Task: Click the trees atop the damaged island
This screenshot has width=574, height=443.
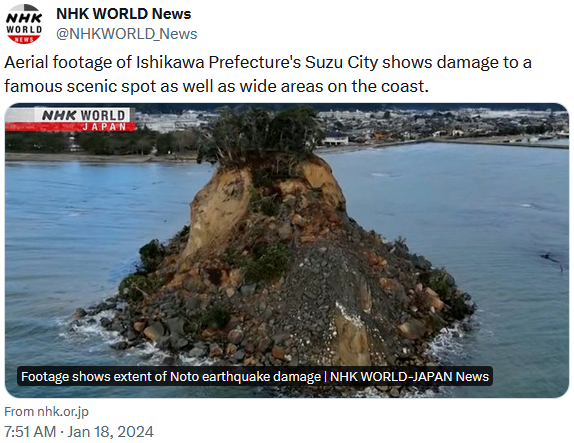Action: coord(261,136)
